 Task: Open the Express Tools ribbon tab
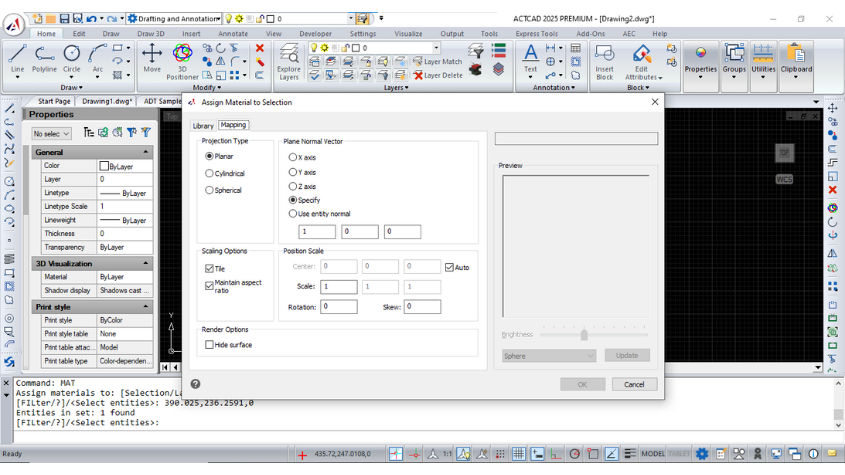point(536,33)
